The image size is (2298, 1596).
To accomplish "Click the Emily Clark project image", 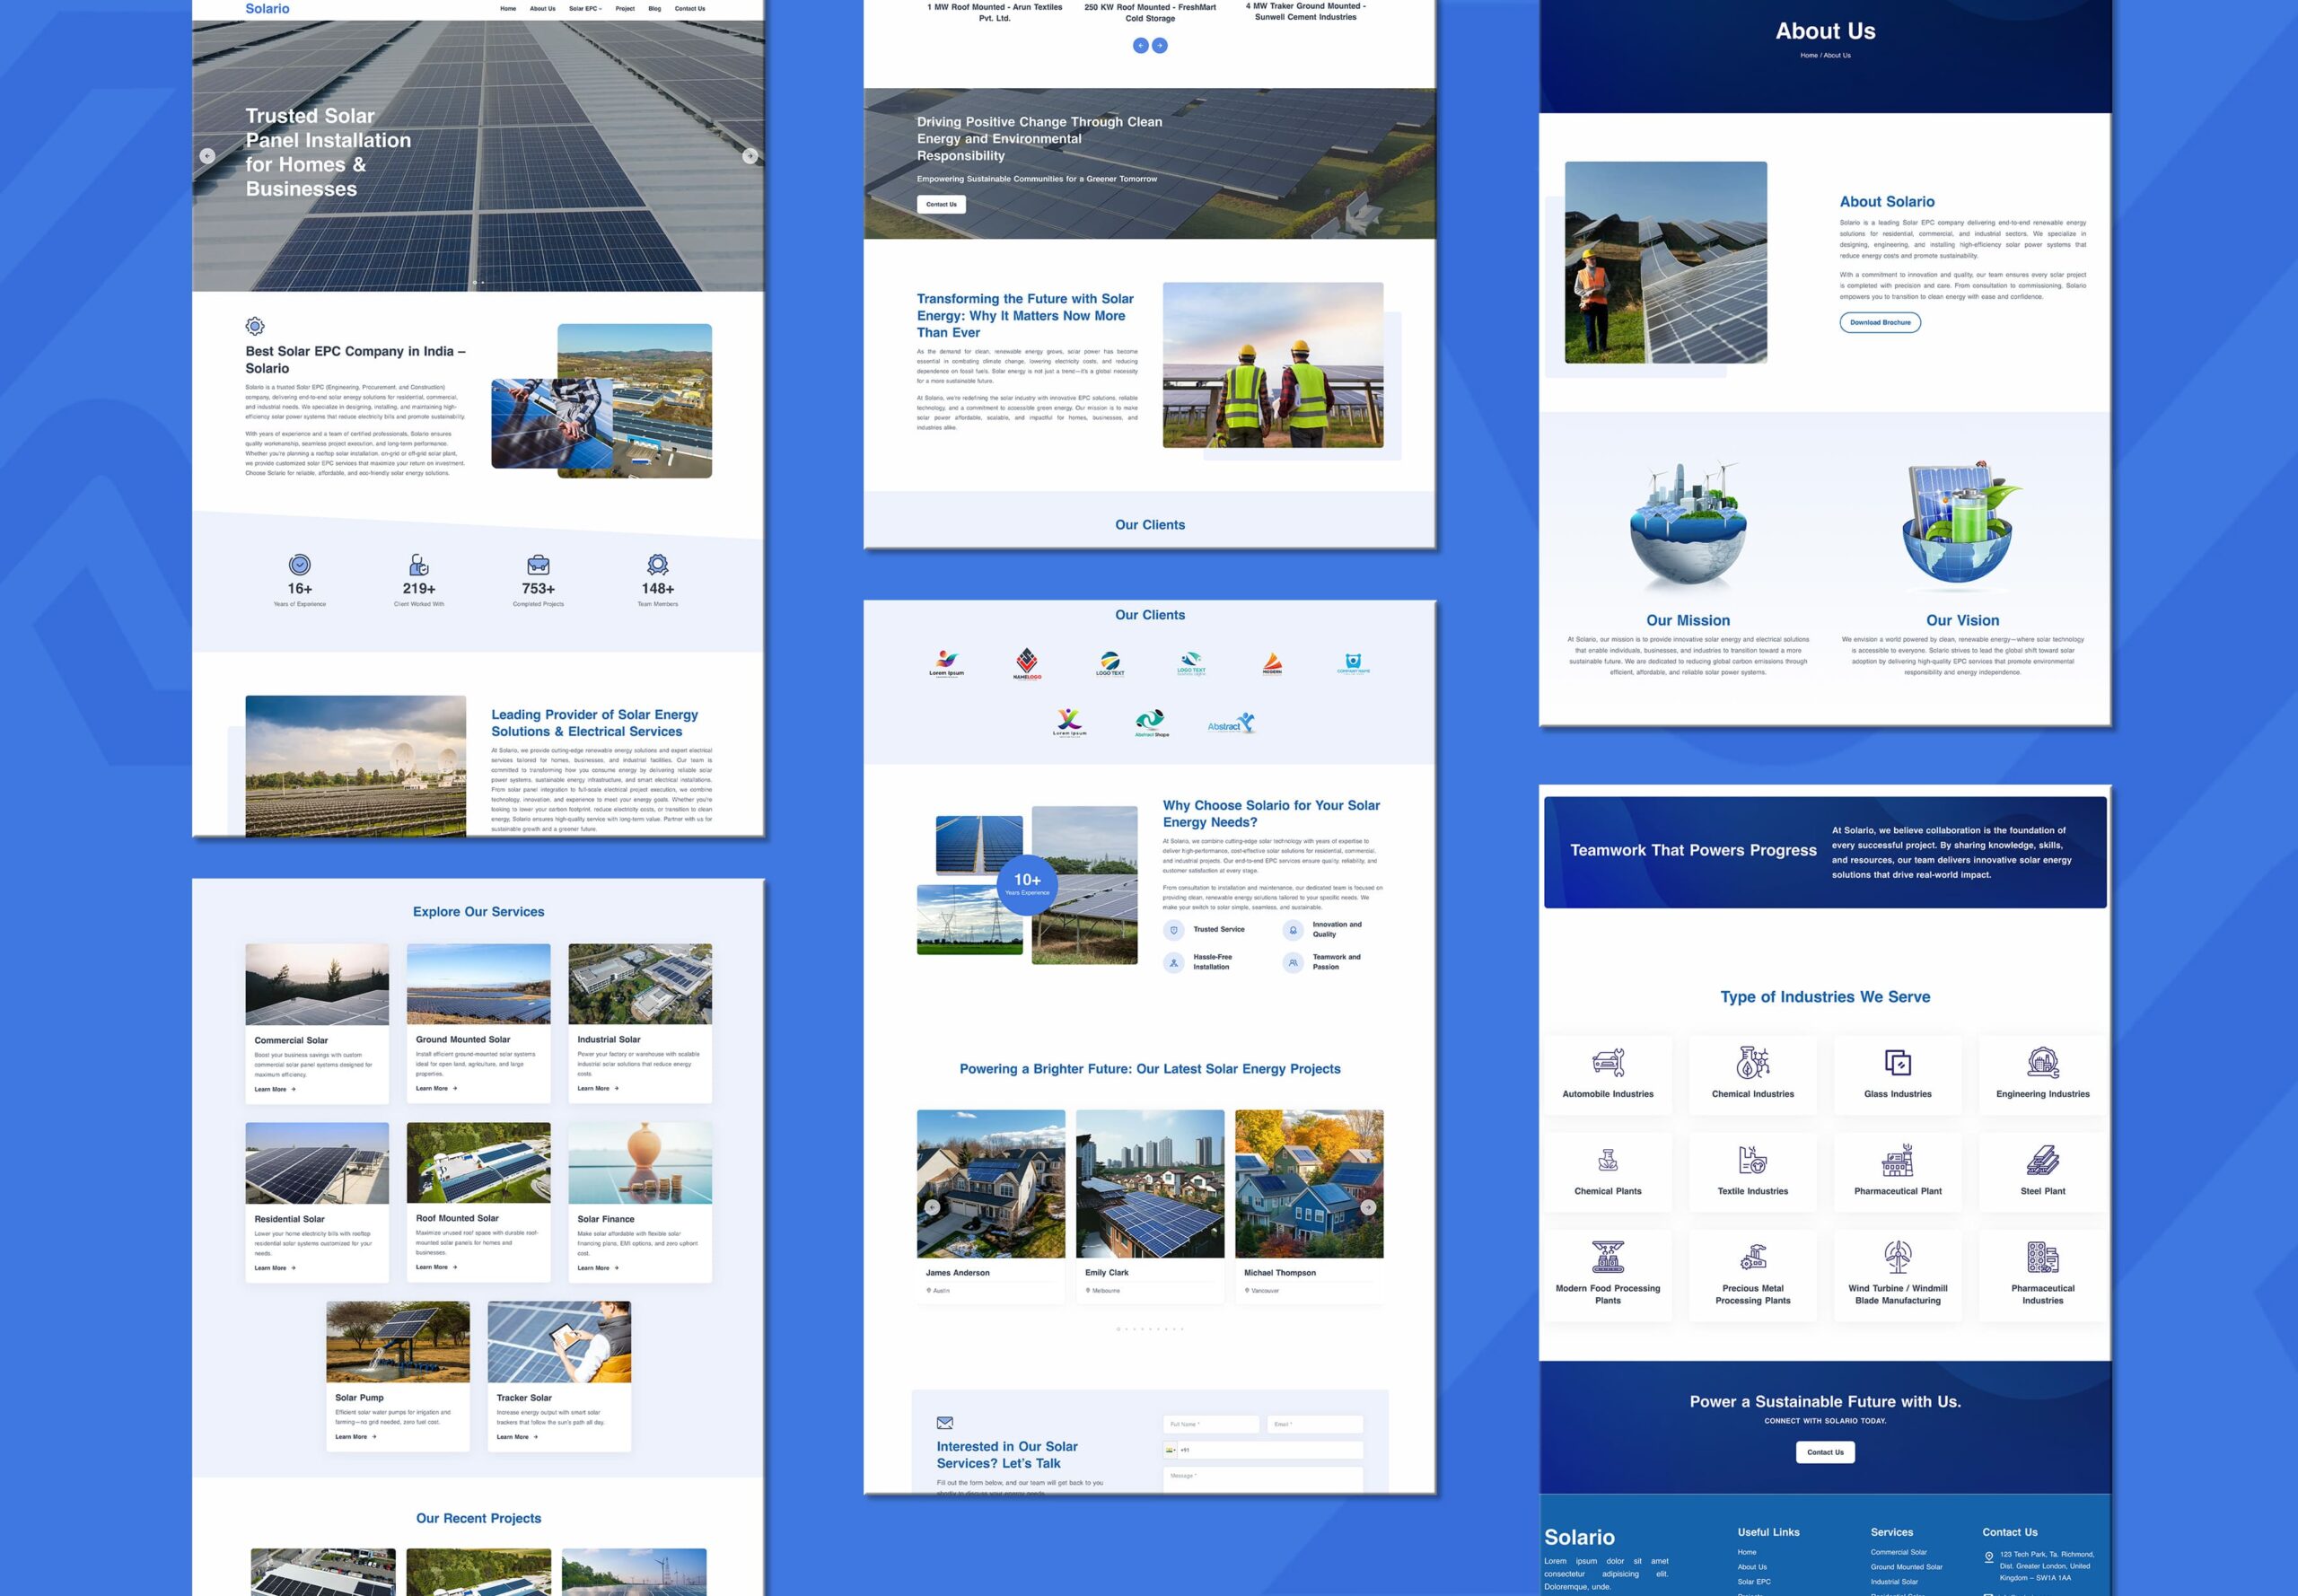I will (x=1150, y=1184).
